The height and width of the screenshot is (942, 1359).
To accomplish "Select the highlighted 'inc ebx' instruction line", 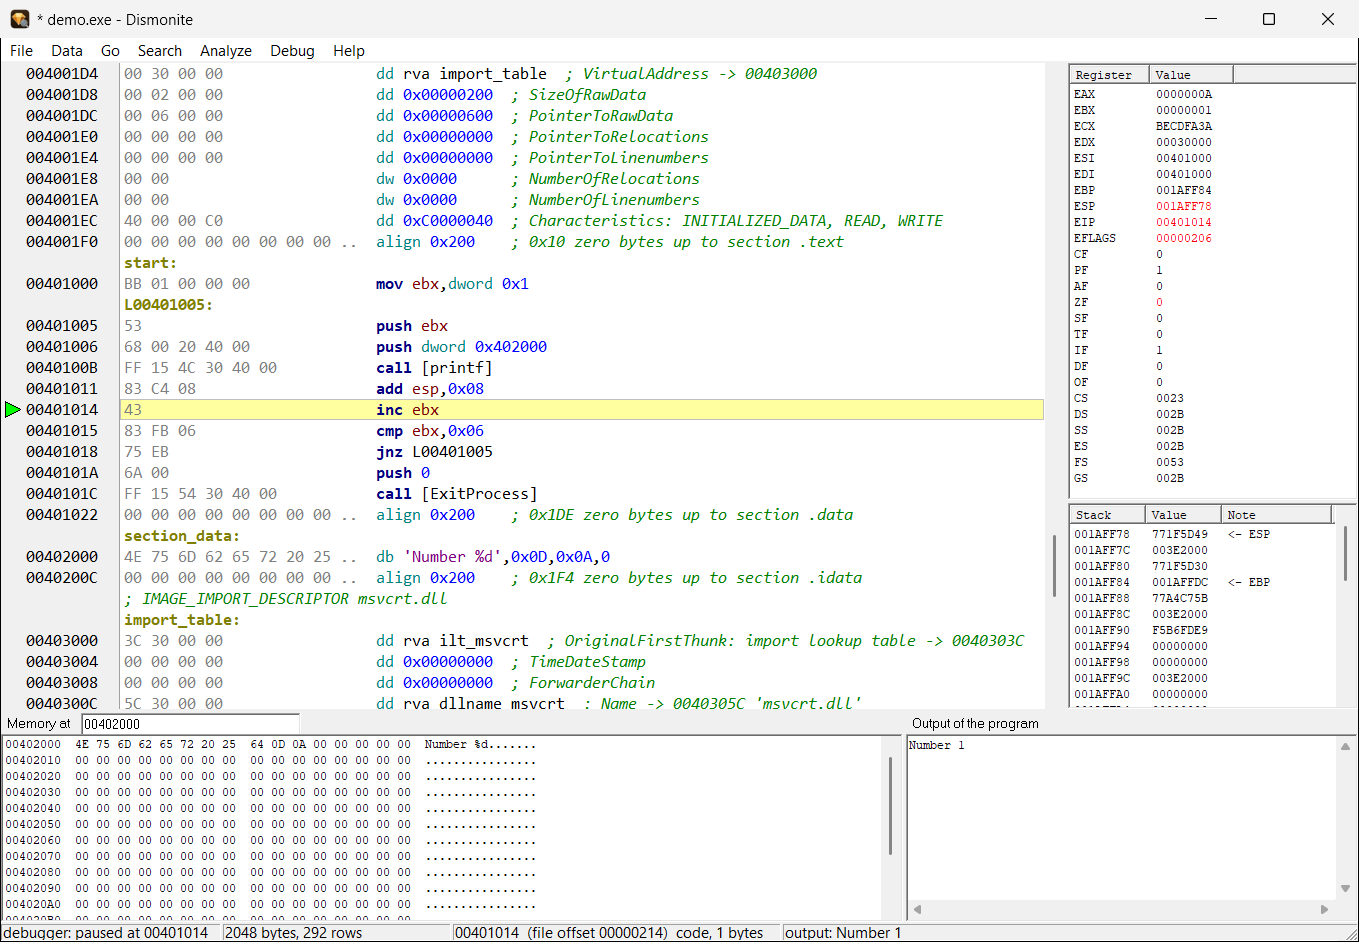I will pyautogui.click(x=582, y=410).
